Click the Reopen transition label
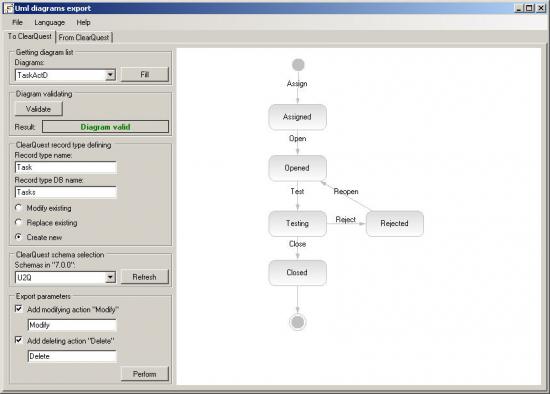 click(x=346, y=192)
